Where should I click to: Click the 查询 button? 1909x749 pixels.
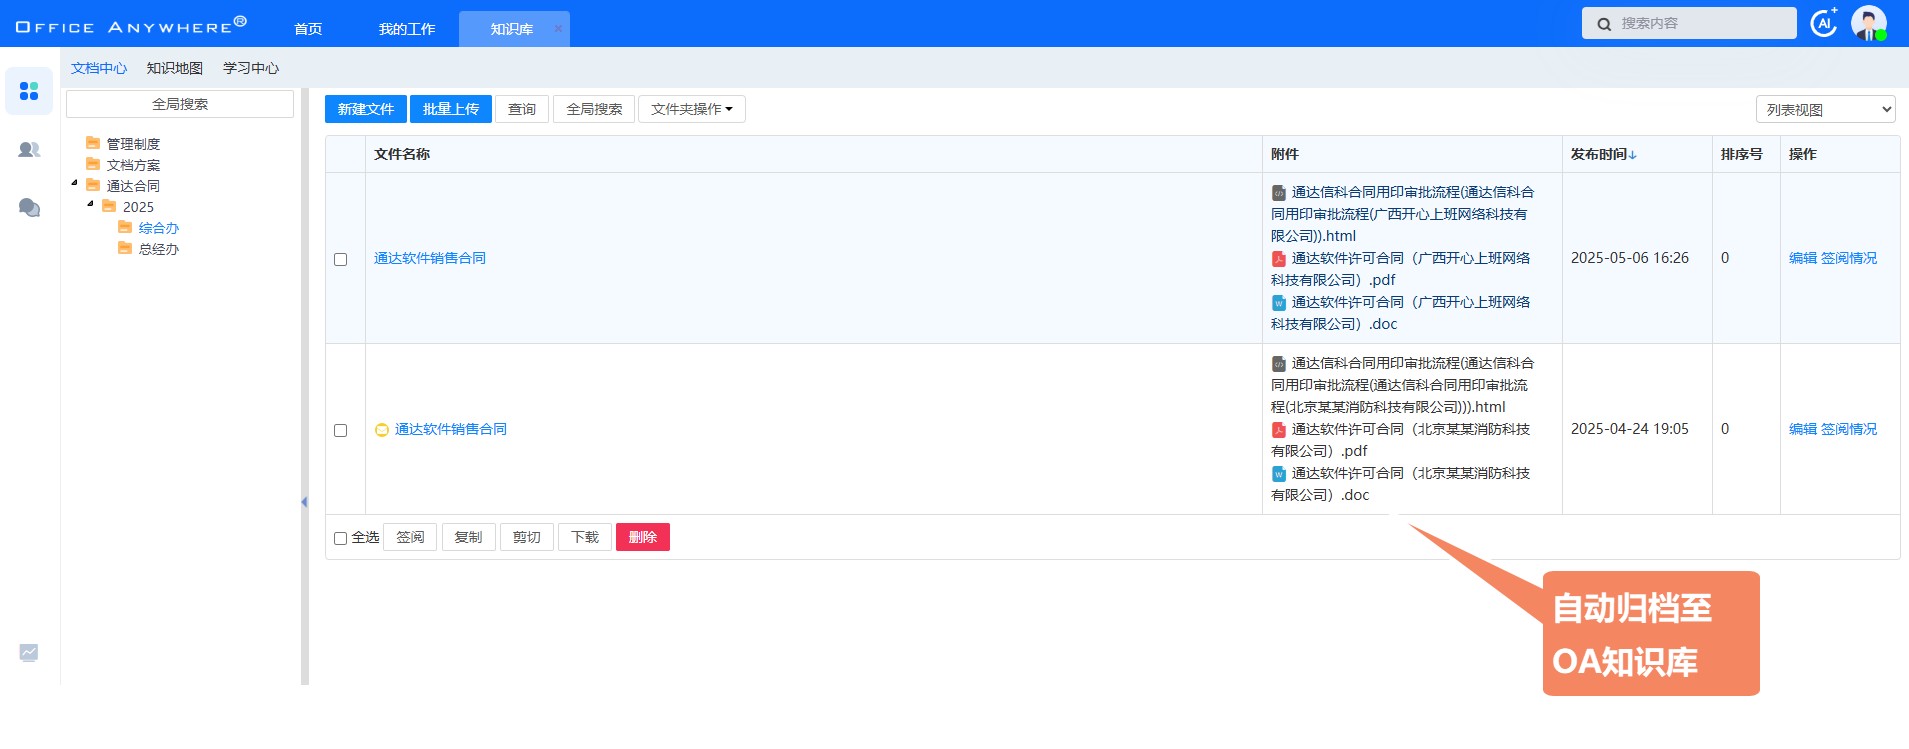522,109
